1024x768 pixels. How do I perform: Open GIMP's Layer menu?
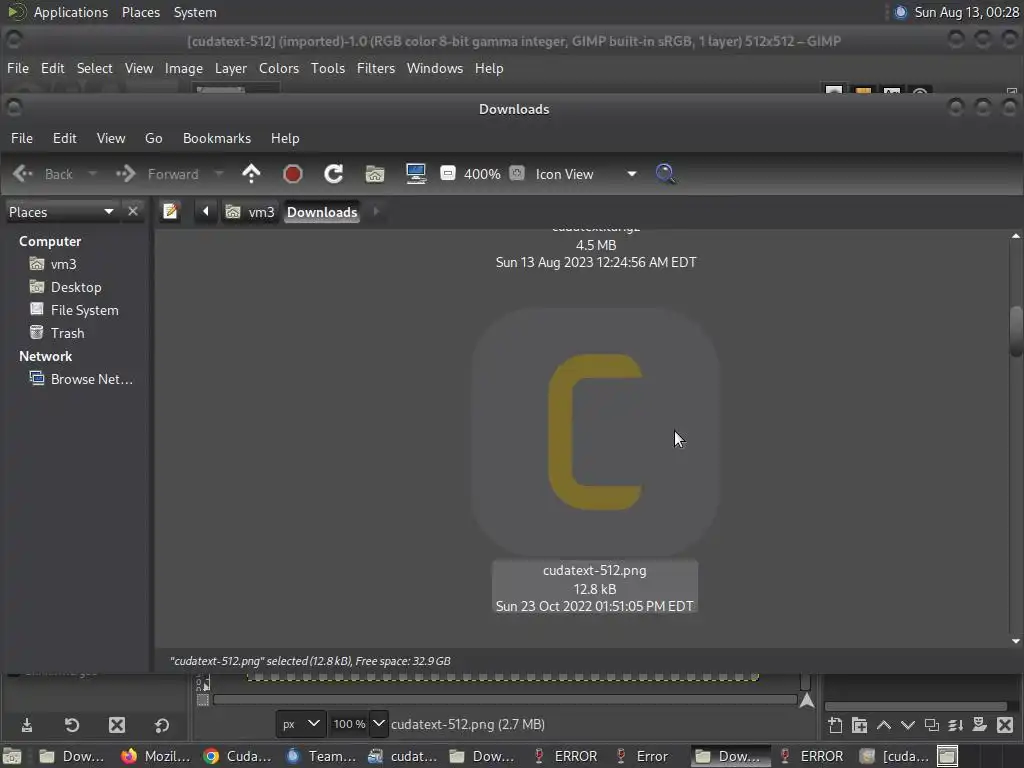[231, 68]
